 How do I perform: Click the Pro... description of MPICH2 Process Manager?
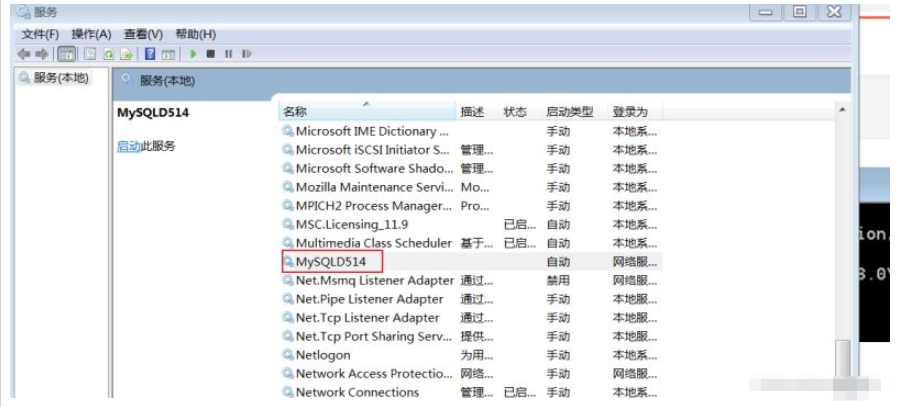click(475, 206)
